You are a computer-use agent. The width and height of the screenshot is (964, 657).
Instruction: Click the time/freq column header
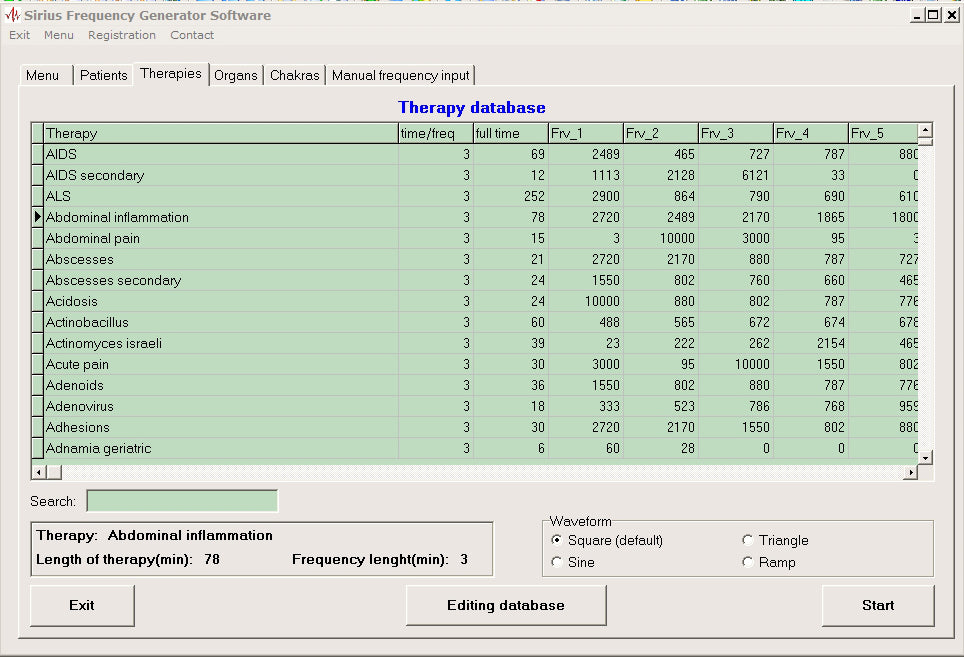tap(436, 133)
